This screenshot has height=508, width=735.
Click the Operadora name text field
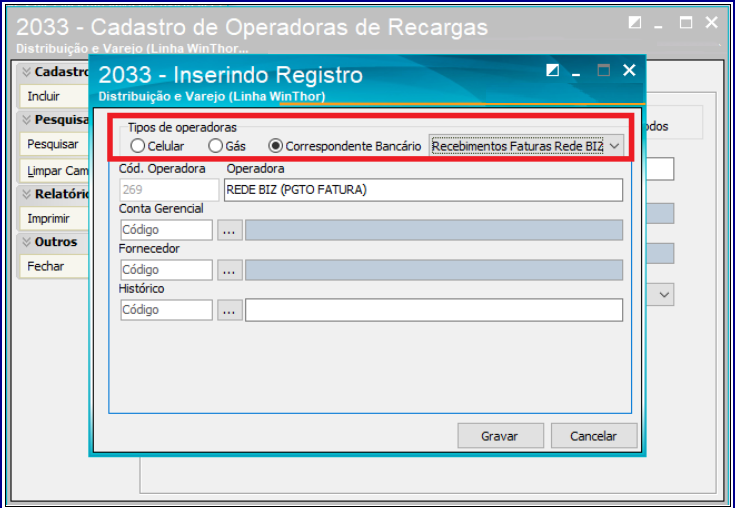pyautogui.click(x=423, y=190)
